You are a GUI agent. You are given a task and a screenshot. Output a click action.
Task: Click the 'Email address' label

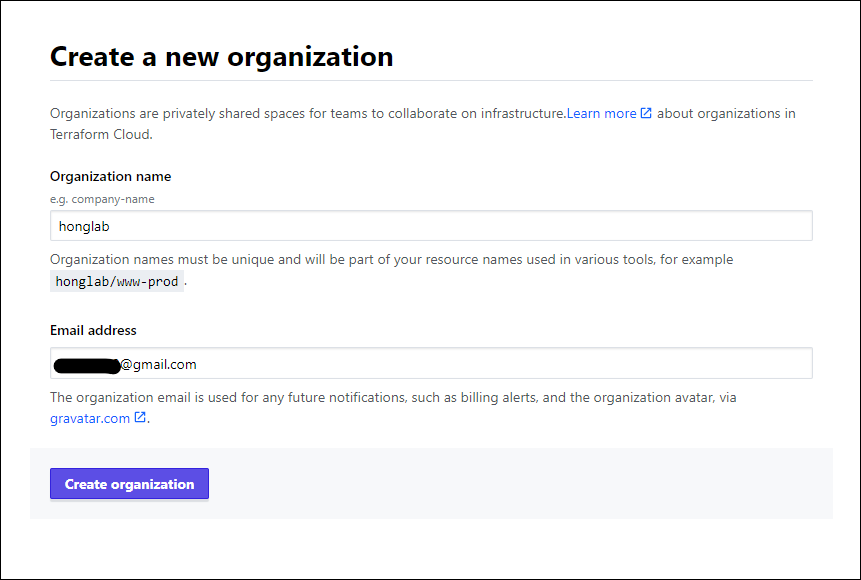pyautogui.click(x=93, y=330)
